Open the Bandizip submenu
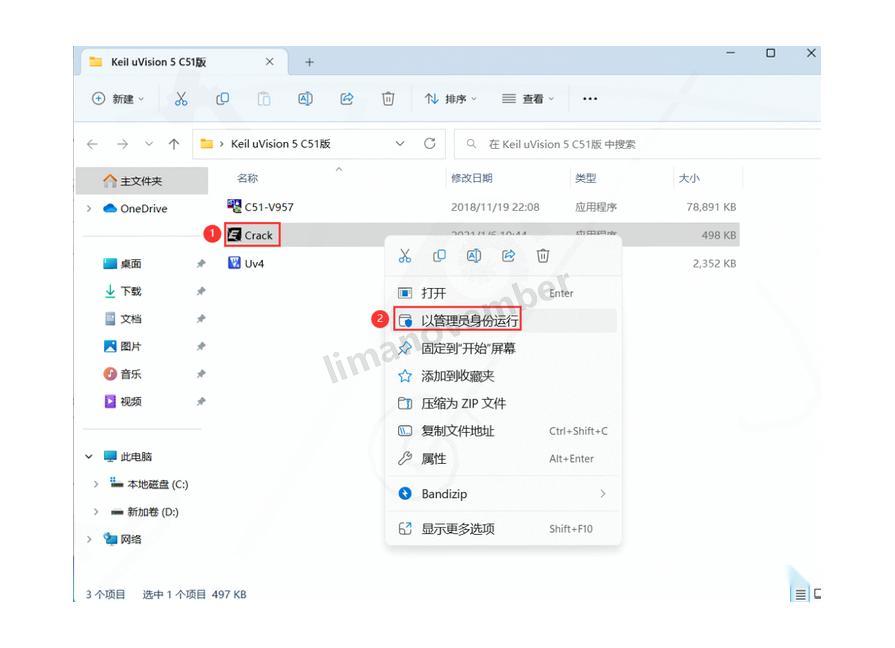Screen dimensions: 895x648 pos(503,494)
